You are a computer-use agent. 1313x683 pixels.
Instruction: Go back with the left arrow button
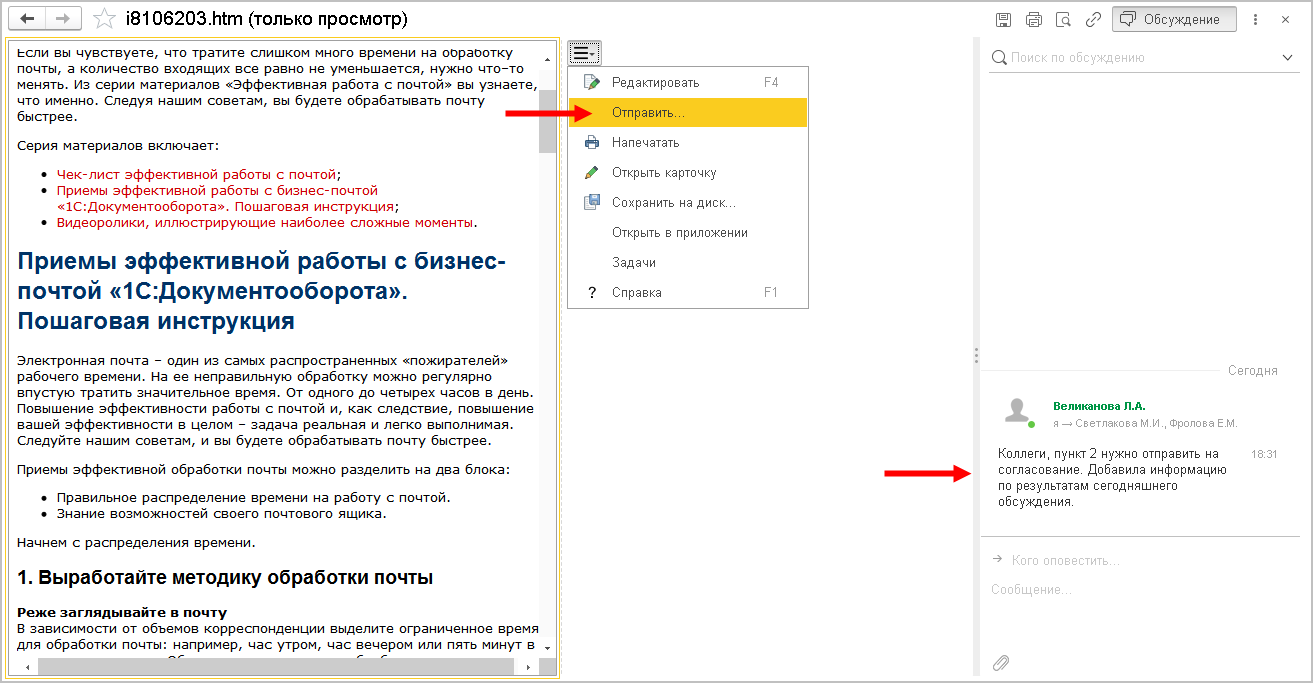[x=27, y=19]
